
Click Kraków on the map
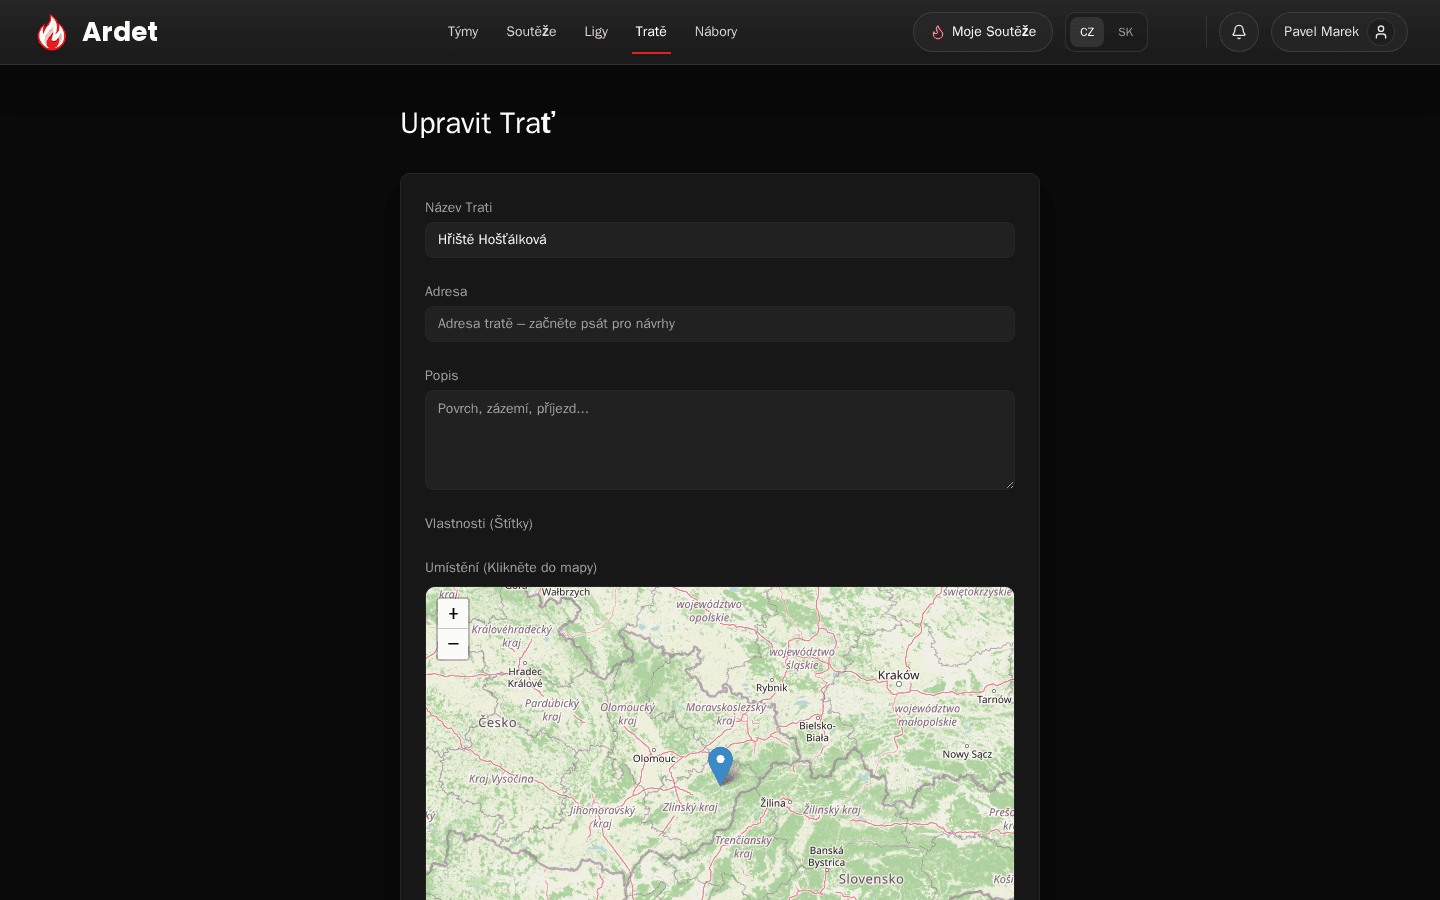click(x=898, y=675)
